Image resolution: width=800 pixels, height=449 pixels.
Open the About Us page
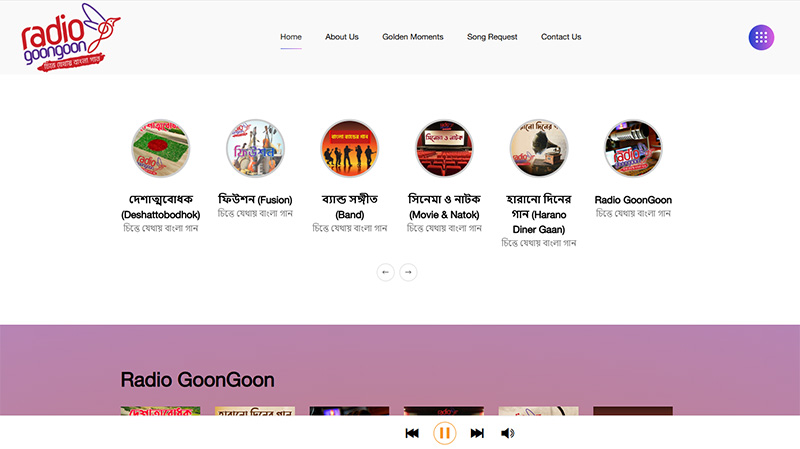[x=342, y=37]
